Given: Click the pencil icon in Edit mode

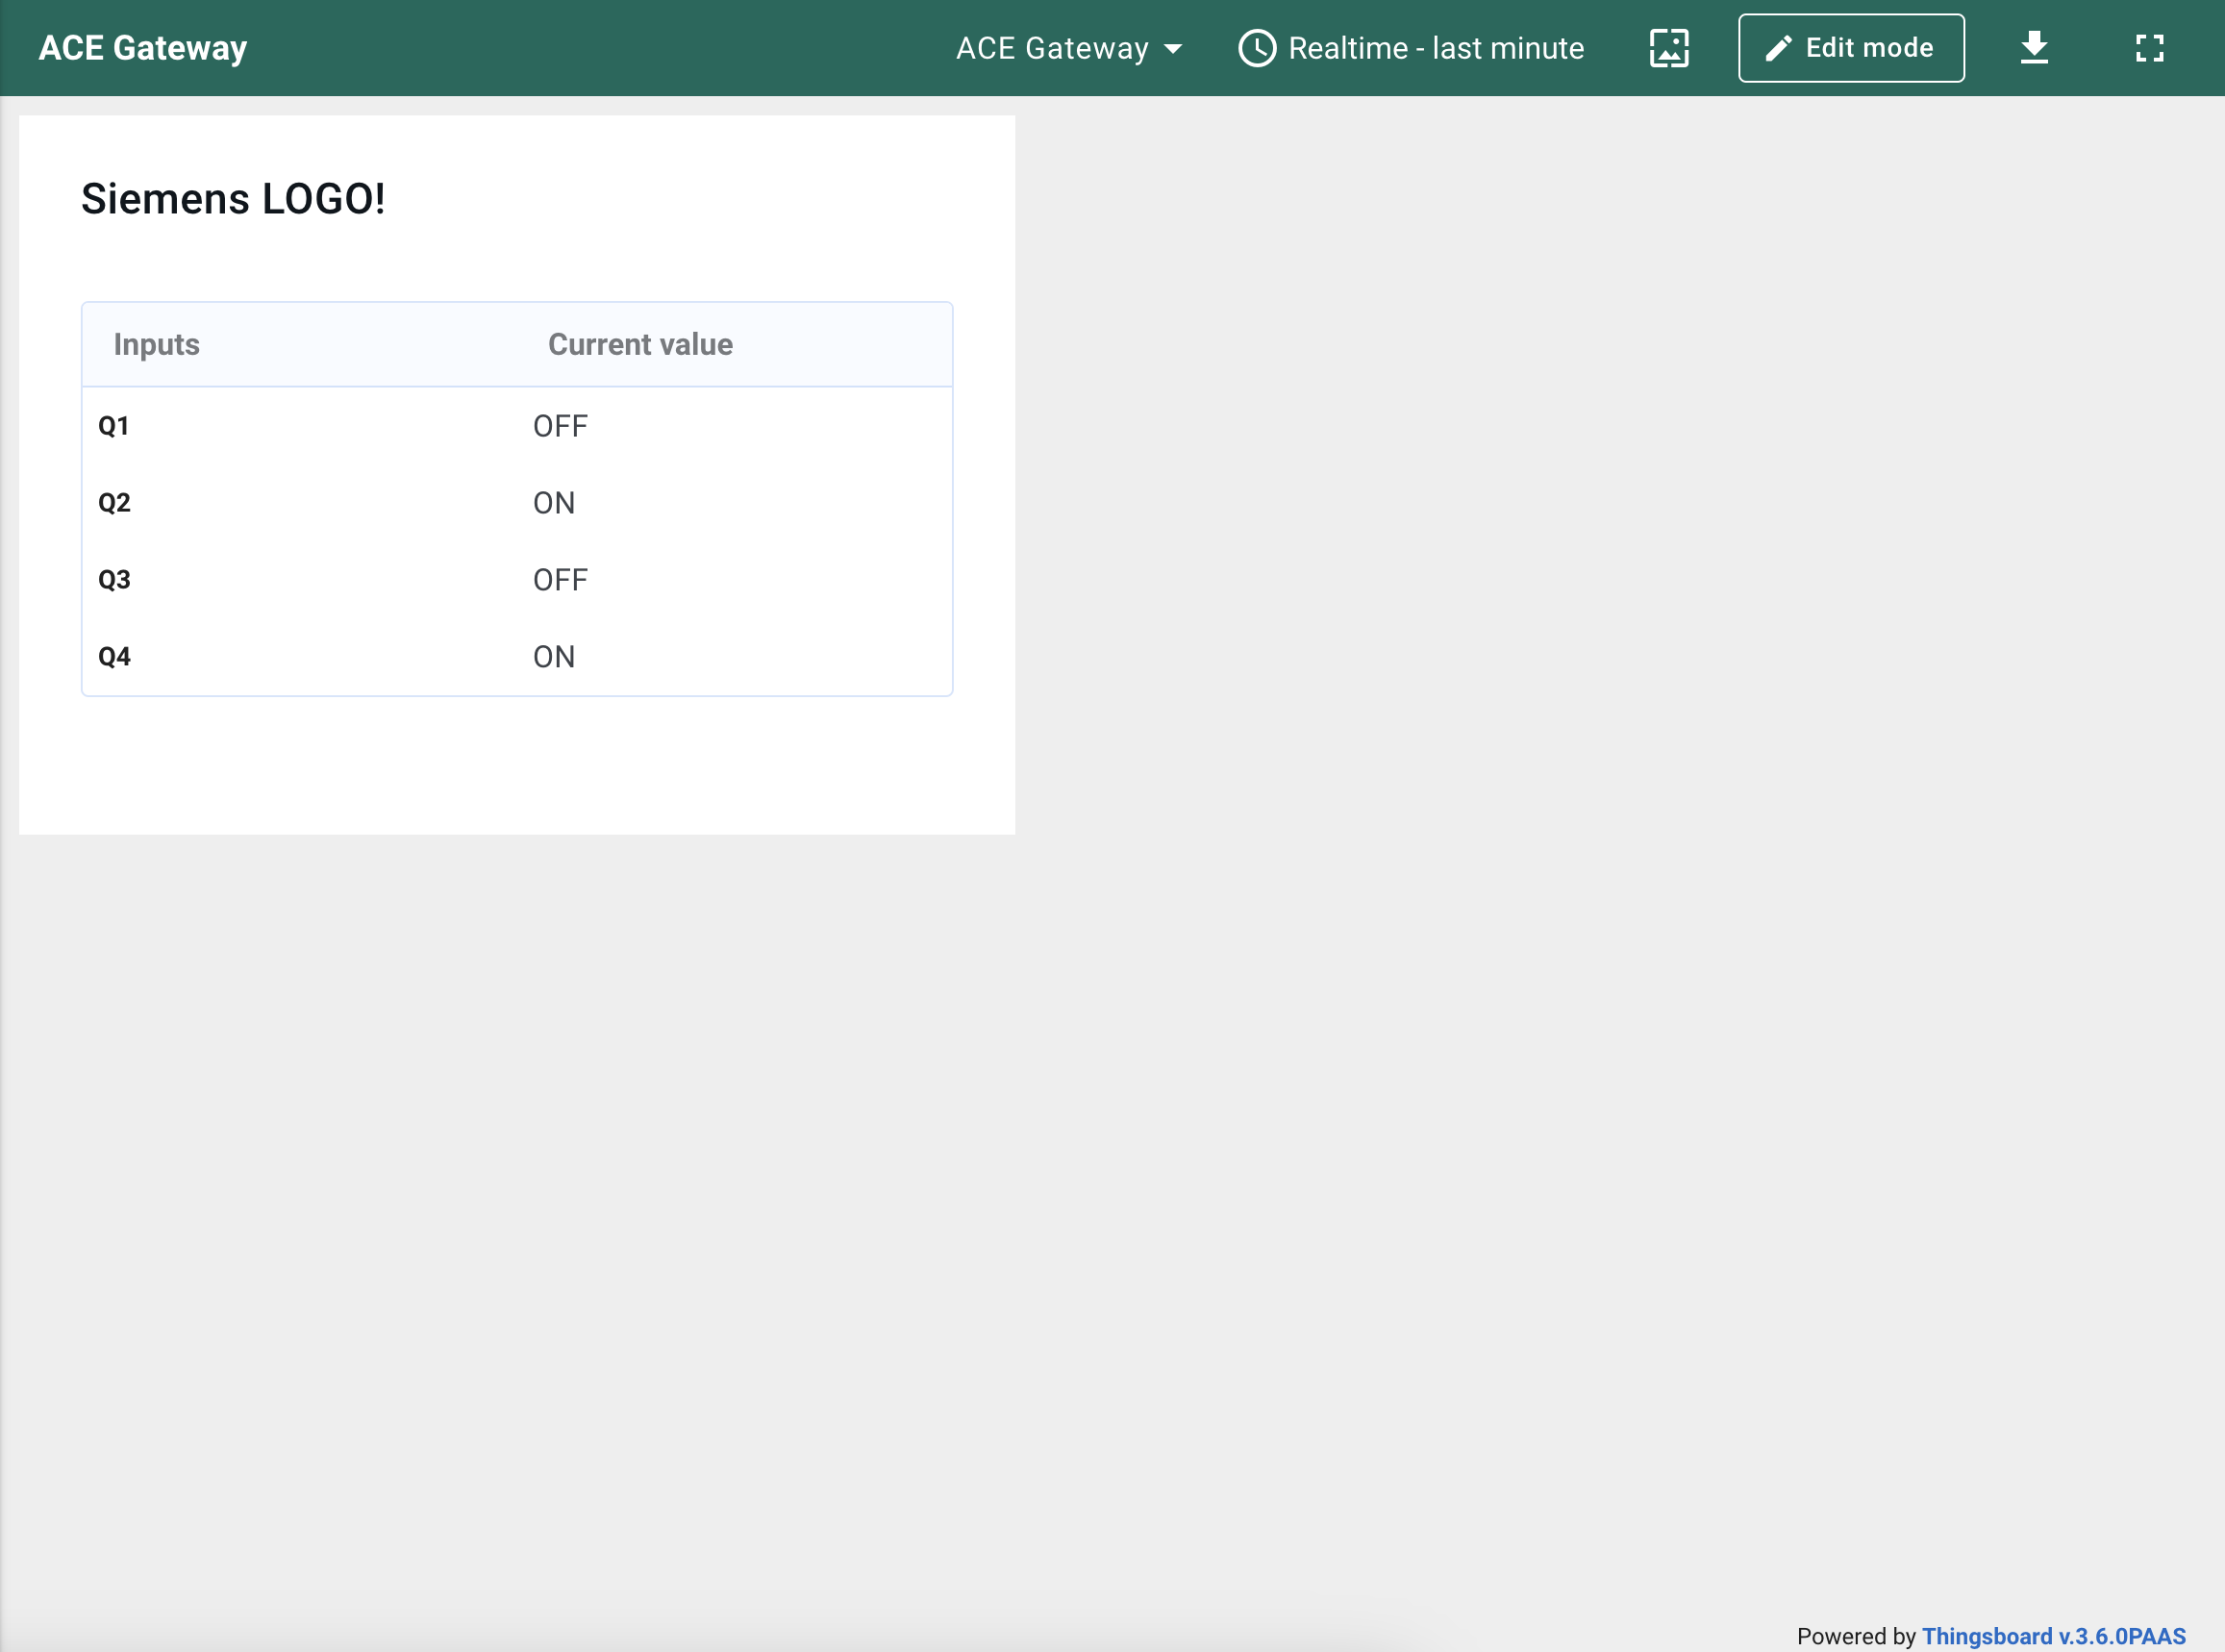Looking at the screenshot, I should pyautogui.click(x=1778, y=48).
